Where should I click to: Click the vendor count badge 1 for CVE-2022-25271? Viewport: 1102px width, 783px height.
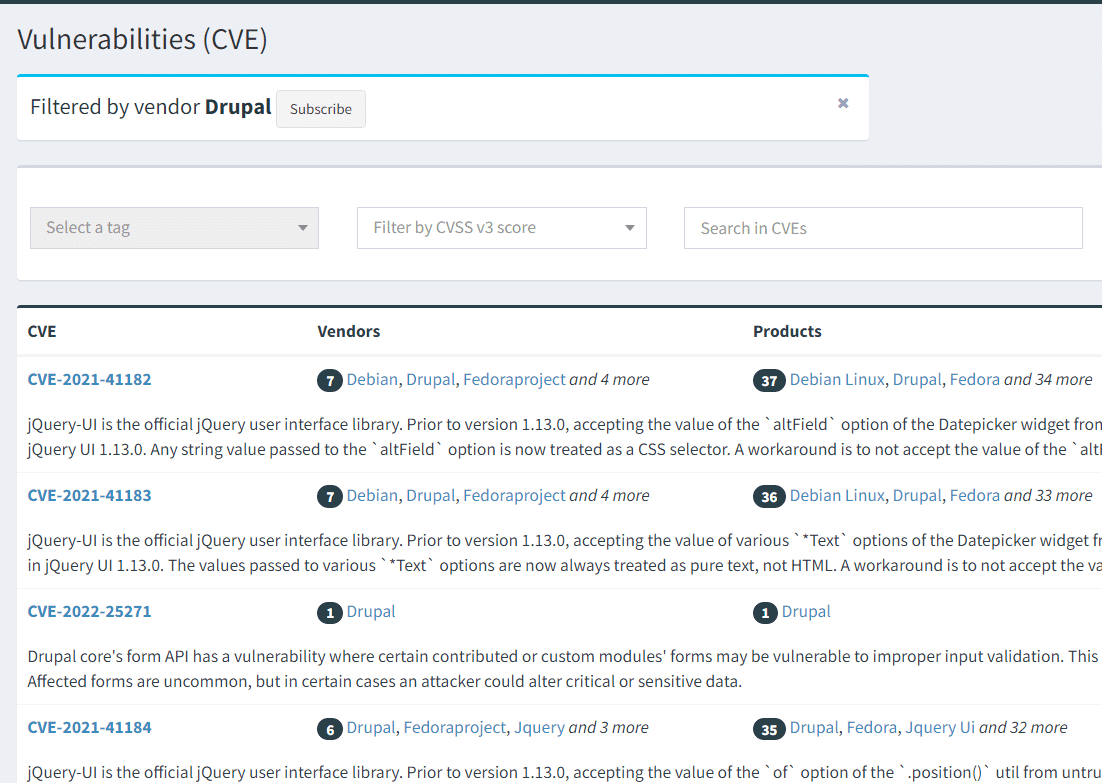330,613
